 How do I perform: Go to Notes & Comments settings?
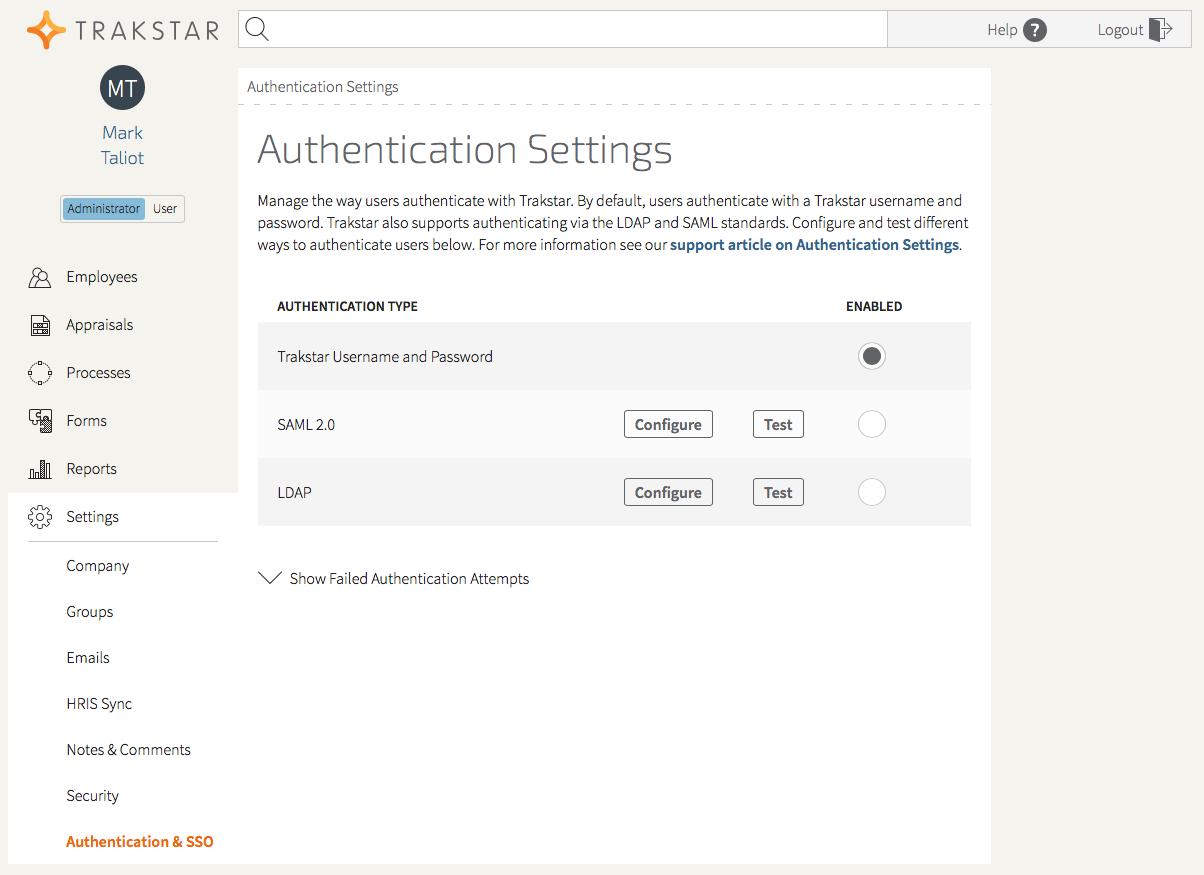[128, 750]
